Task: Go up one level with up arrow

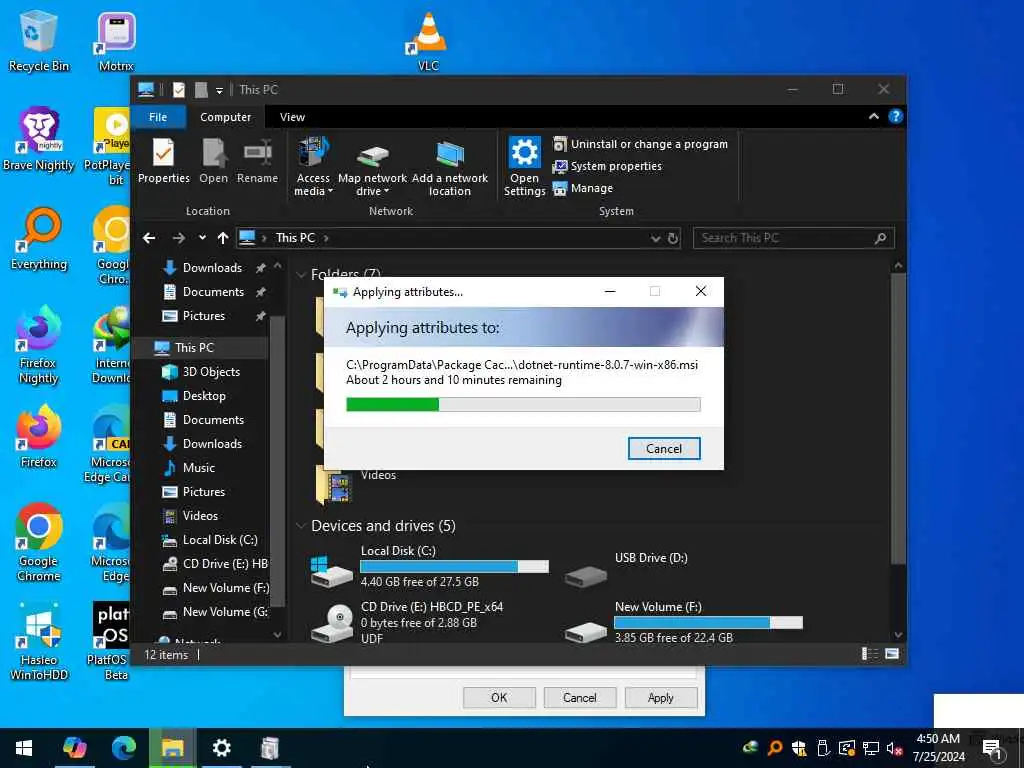Action: pyautogui.click(x=223, y=238)
